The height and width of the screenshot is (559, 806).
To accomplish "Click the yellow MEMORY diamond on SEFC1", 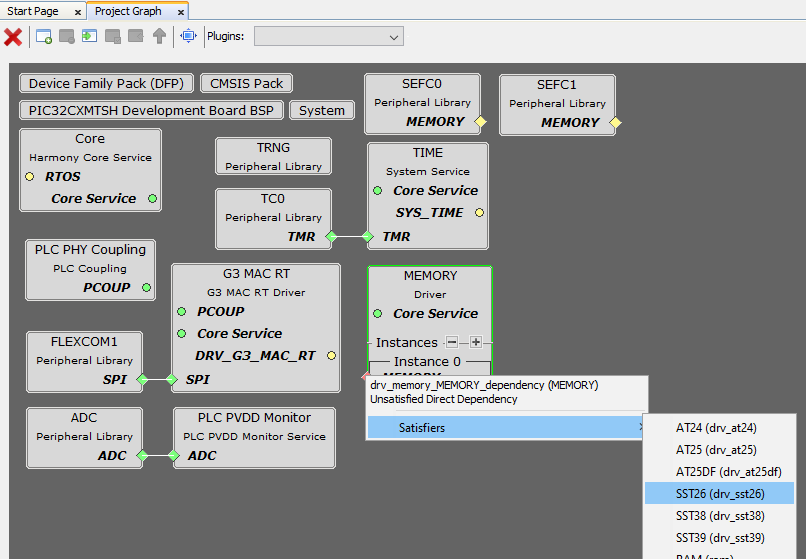I will pos(615,123).
